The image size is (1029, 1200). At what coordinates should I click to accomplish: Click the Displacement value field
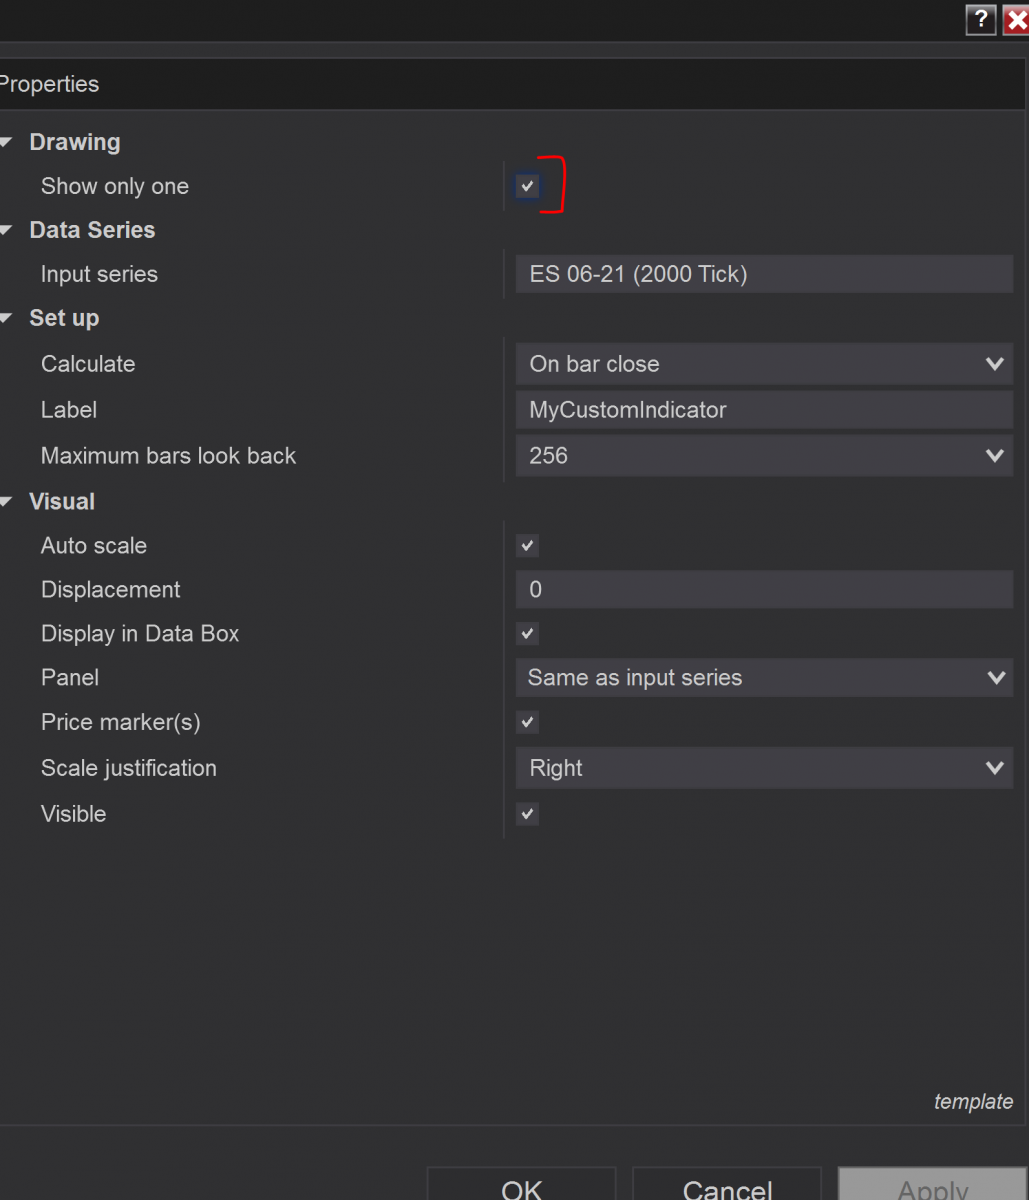pyautogui.click(x=764, y=590)
